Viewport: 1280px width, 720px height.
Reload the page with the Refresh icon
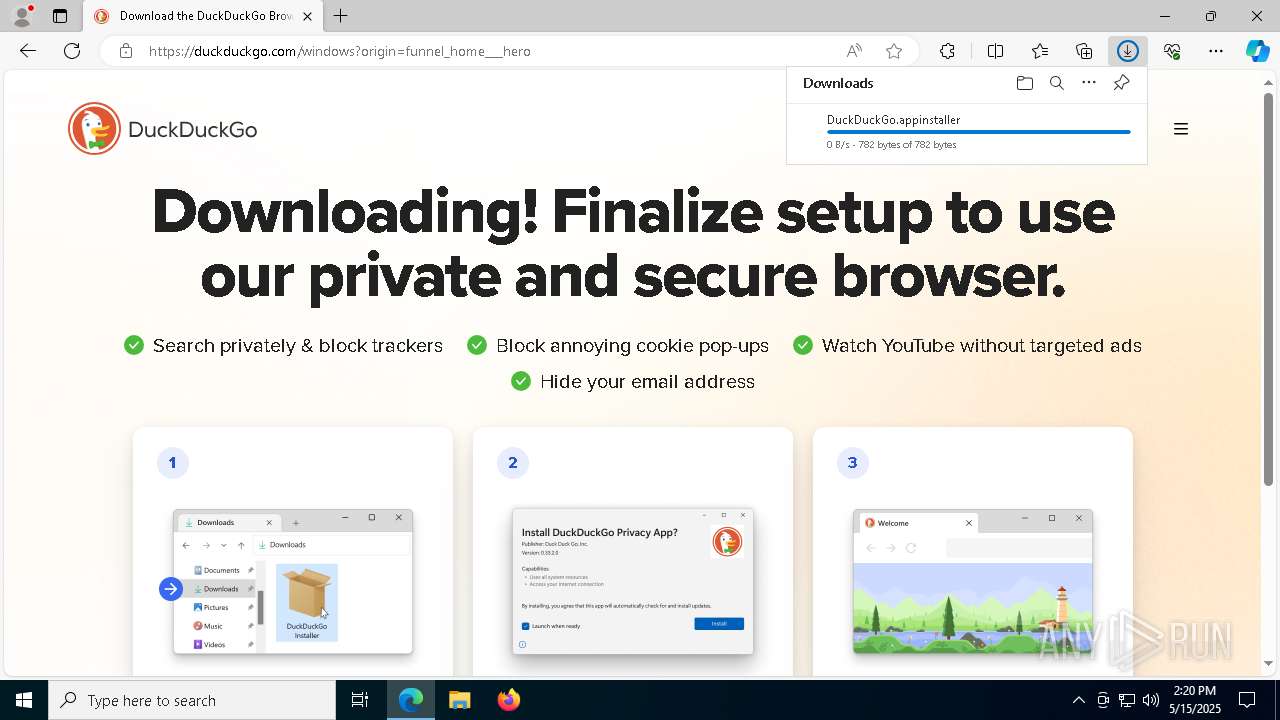coord(72,51)
